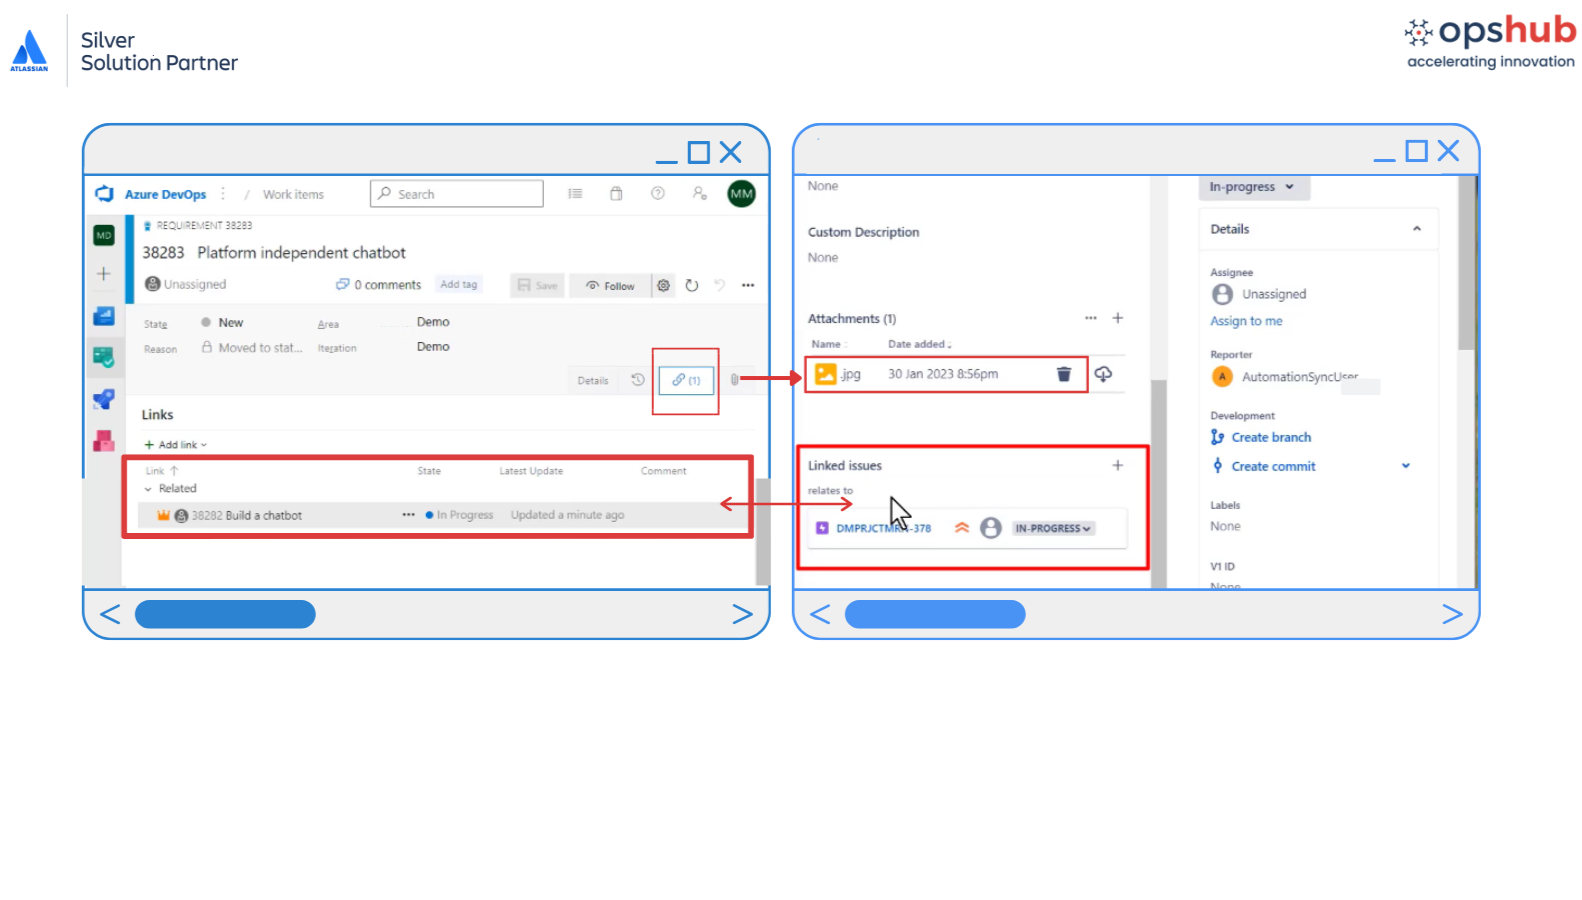Open the User settings icon
This screenshot has height=900, width=1582.
pos(700,194)
